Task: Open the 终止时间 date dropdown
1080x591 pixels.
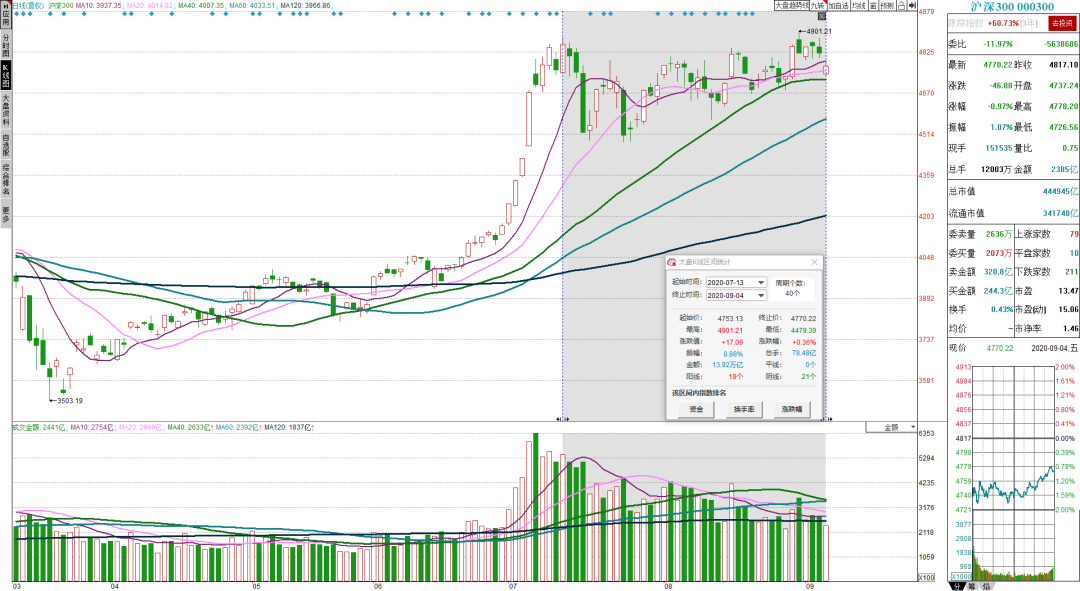Action: tap(761, 296)
